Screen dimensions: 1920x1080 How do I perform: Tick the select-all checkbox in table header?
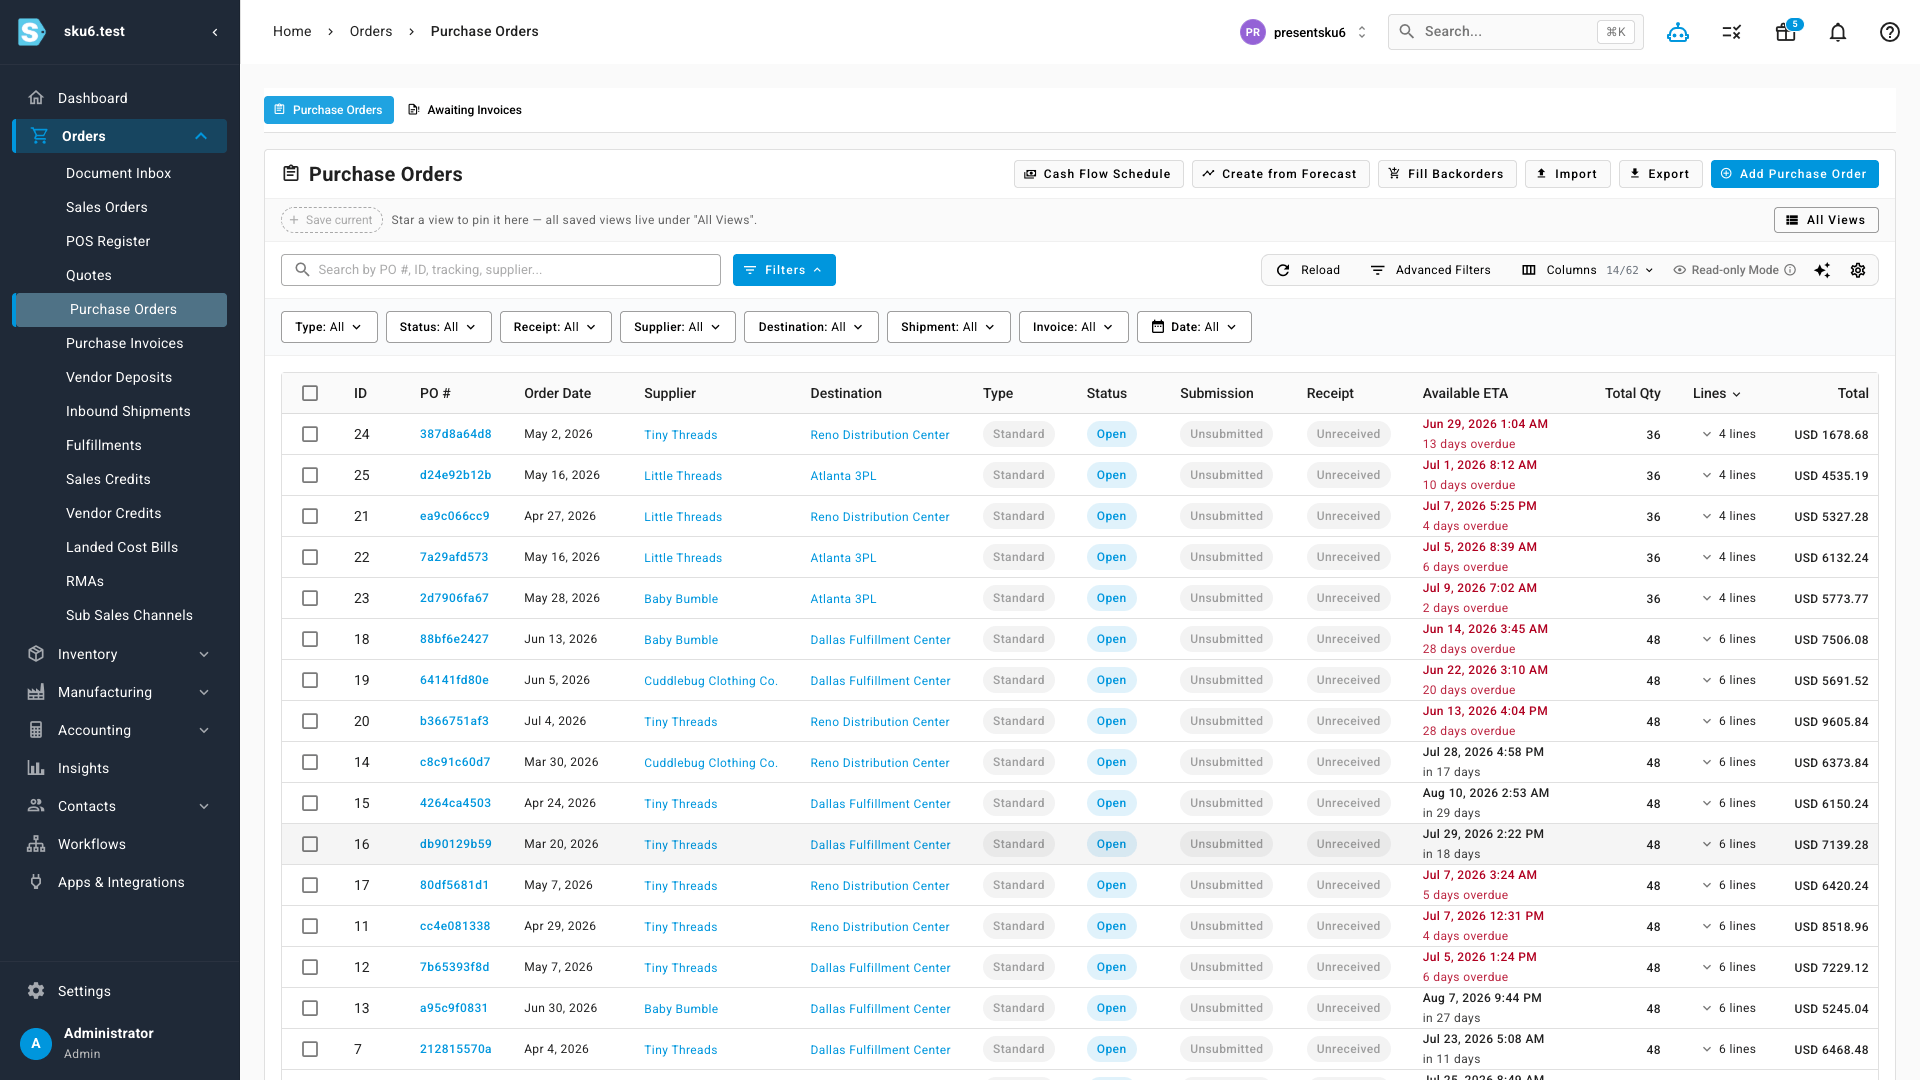[x=310, y=393]
